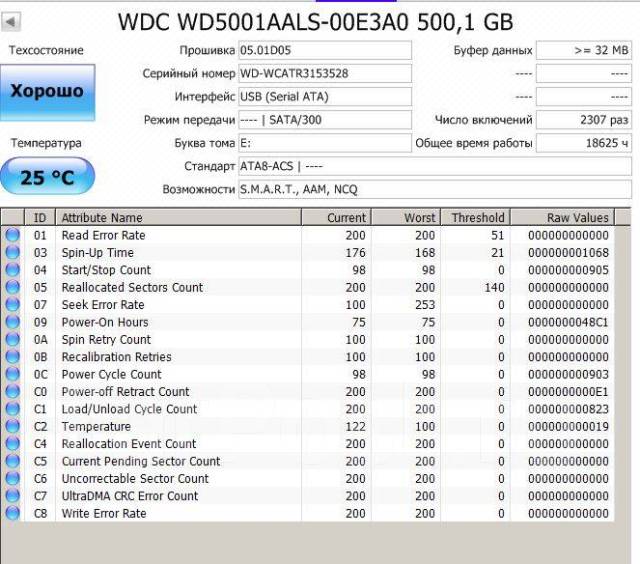Screen dimensions: 640x564
Task: Select the Reallocated Sectors Count attribute name
Action: pyautogui.click(x=132, y=287)
